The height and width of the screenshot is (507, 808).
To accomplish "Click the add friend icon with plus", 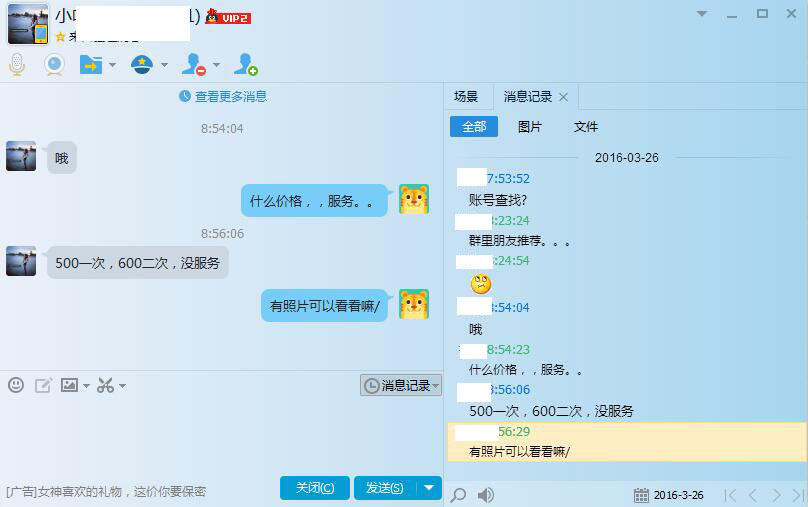I will (245, 65).
